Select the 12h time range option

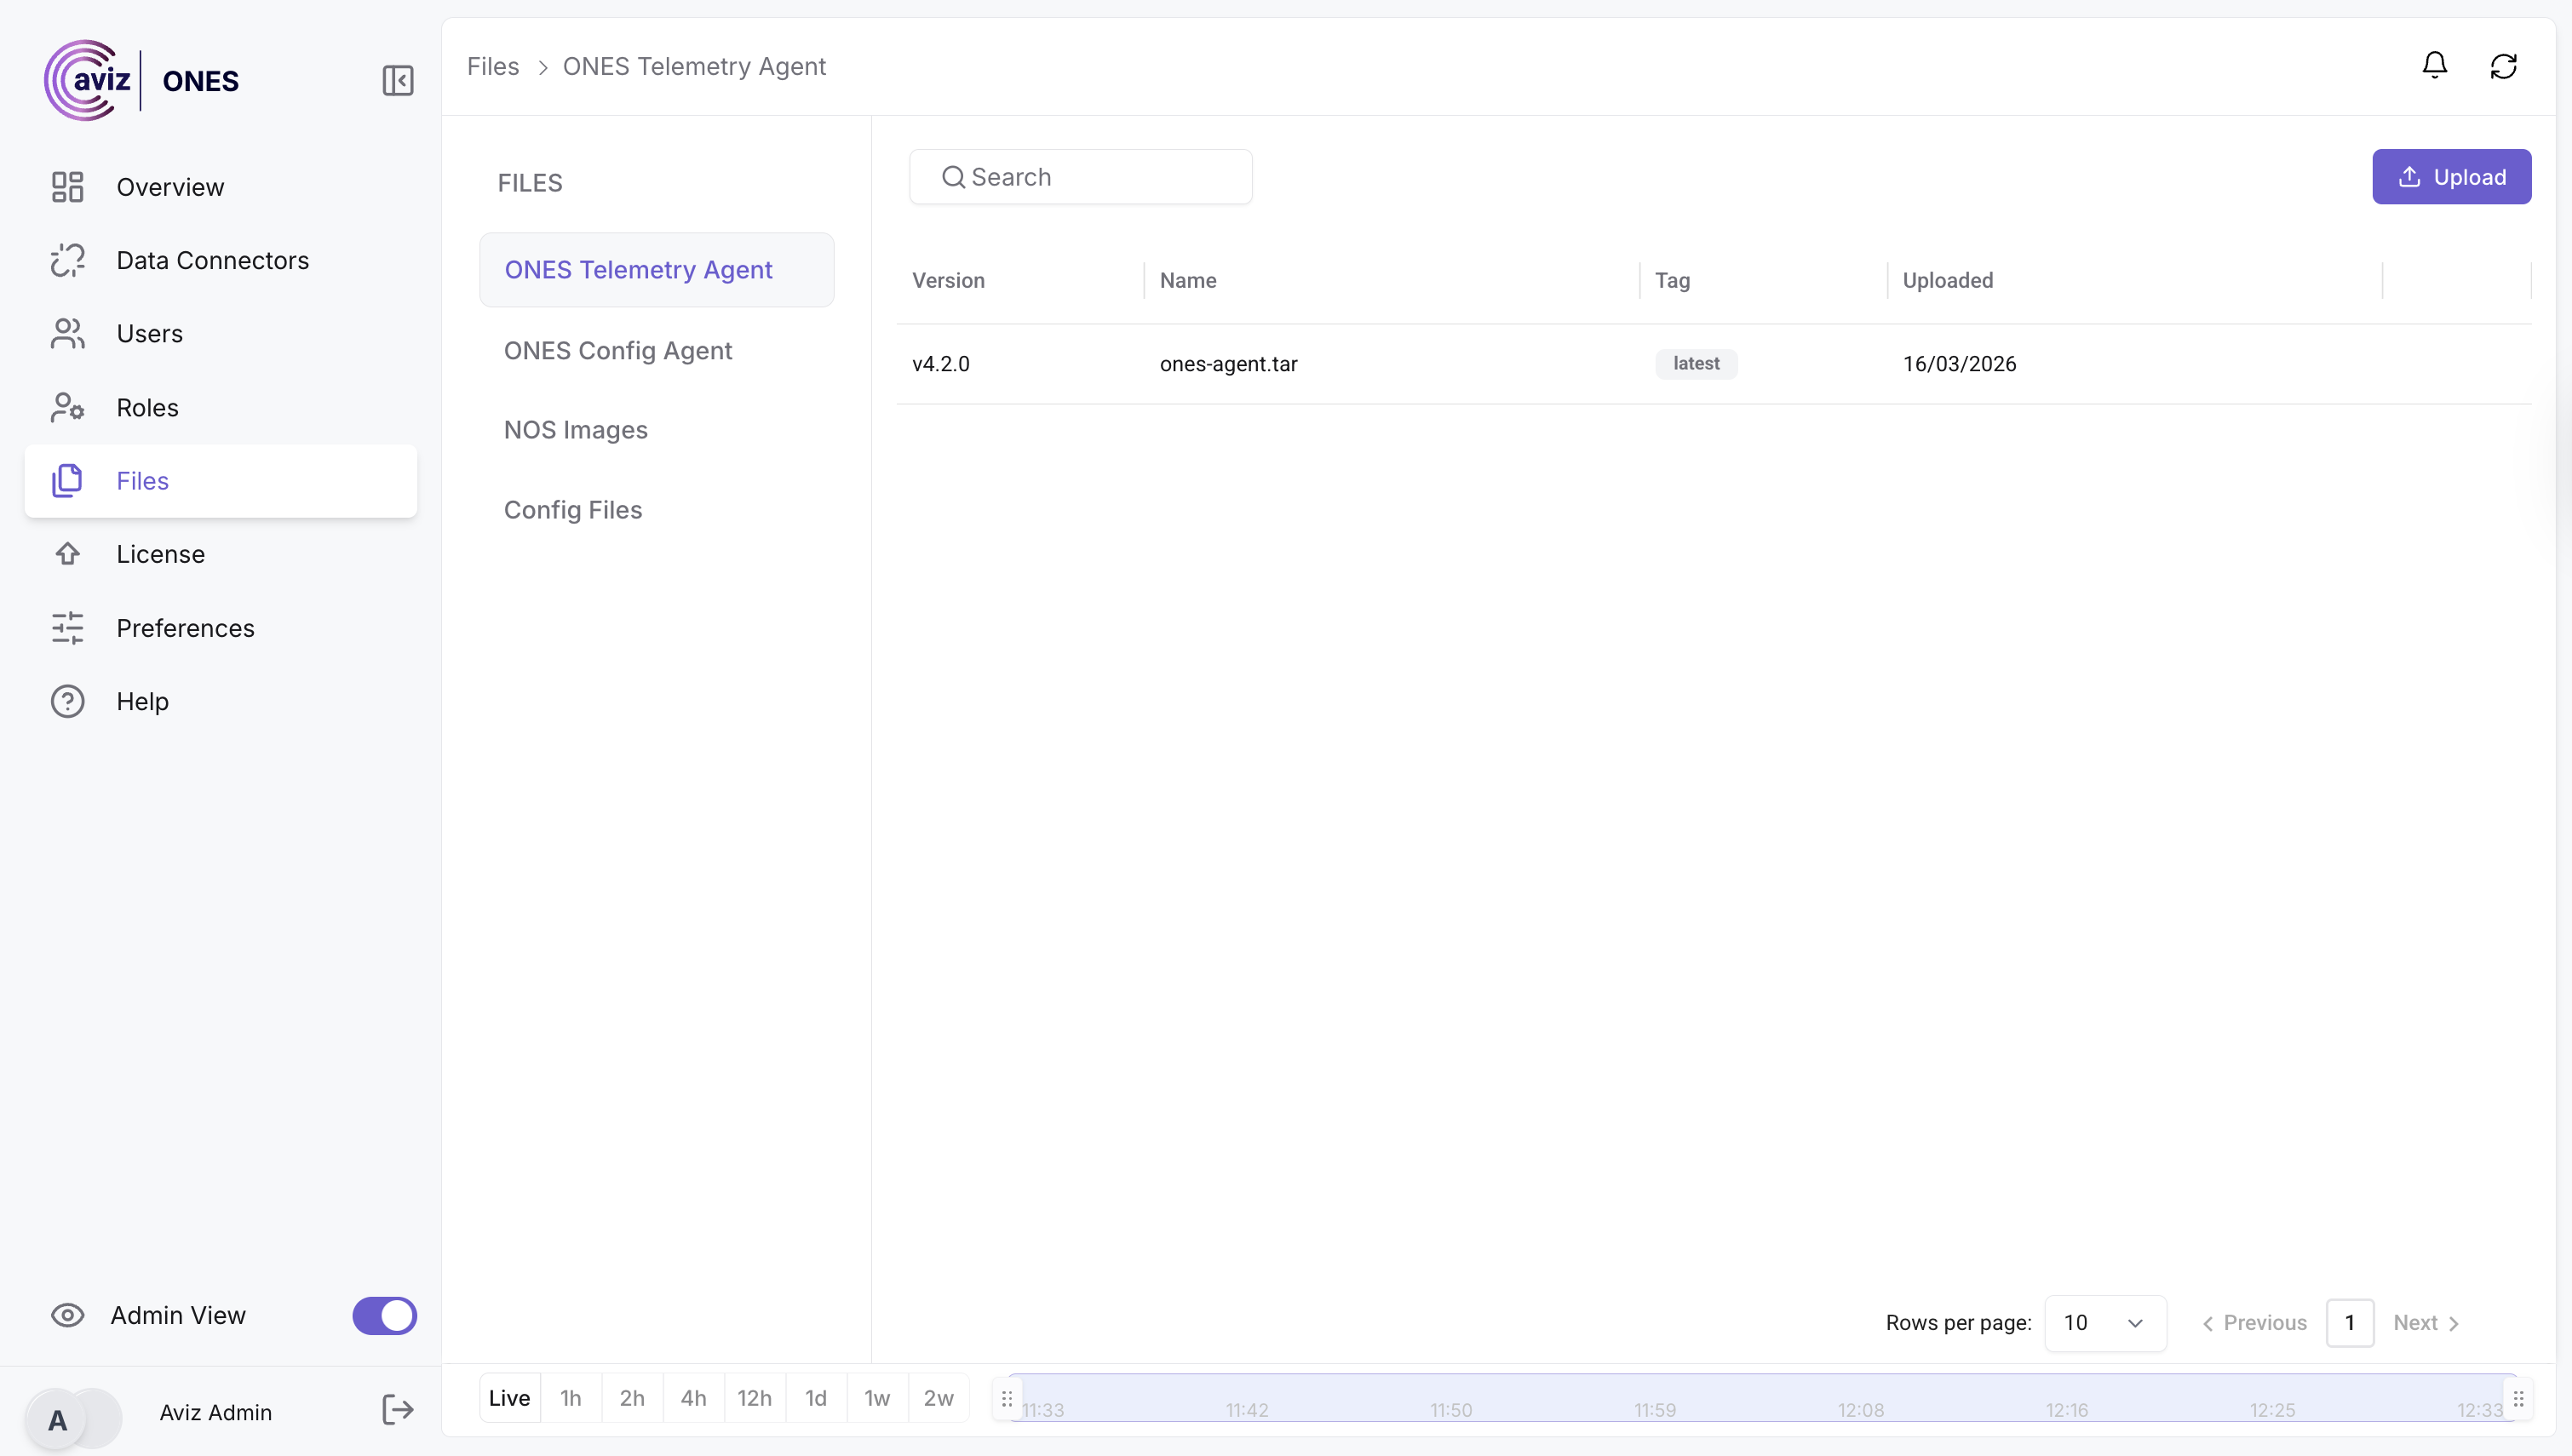tap(754, 1397)
